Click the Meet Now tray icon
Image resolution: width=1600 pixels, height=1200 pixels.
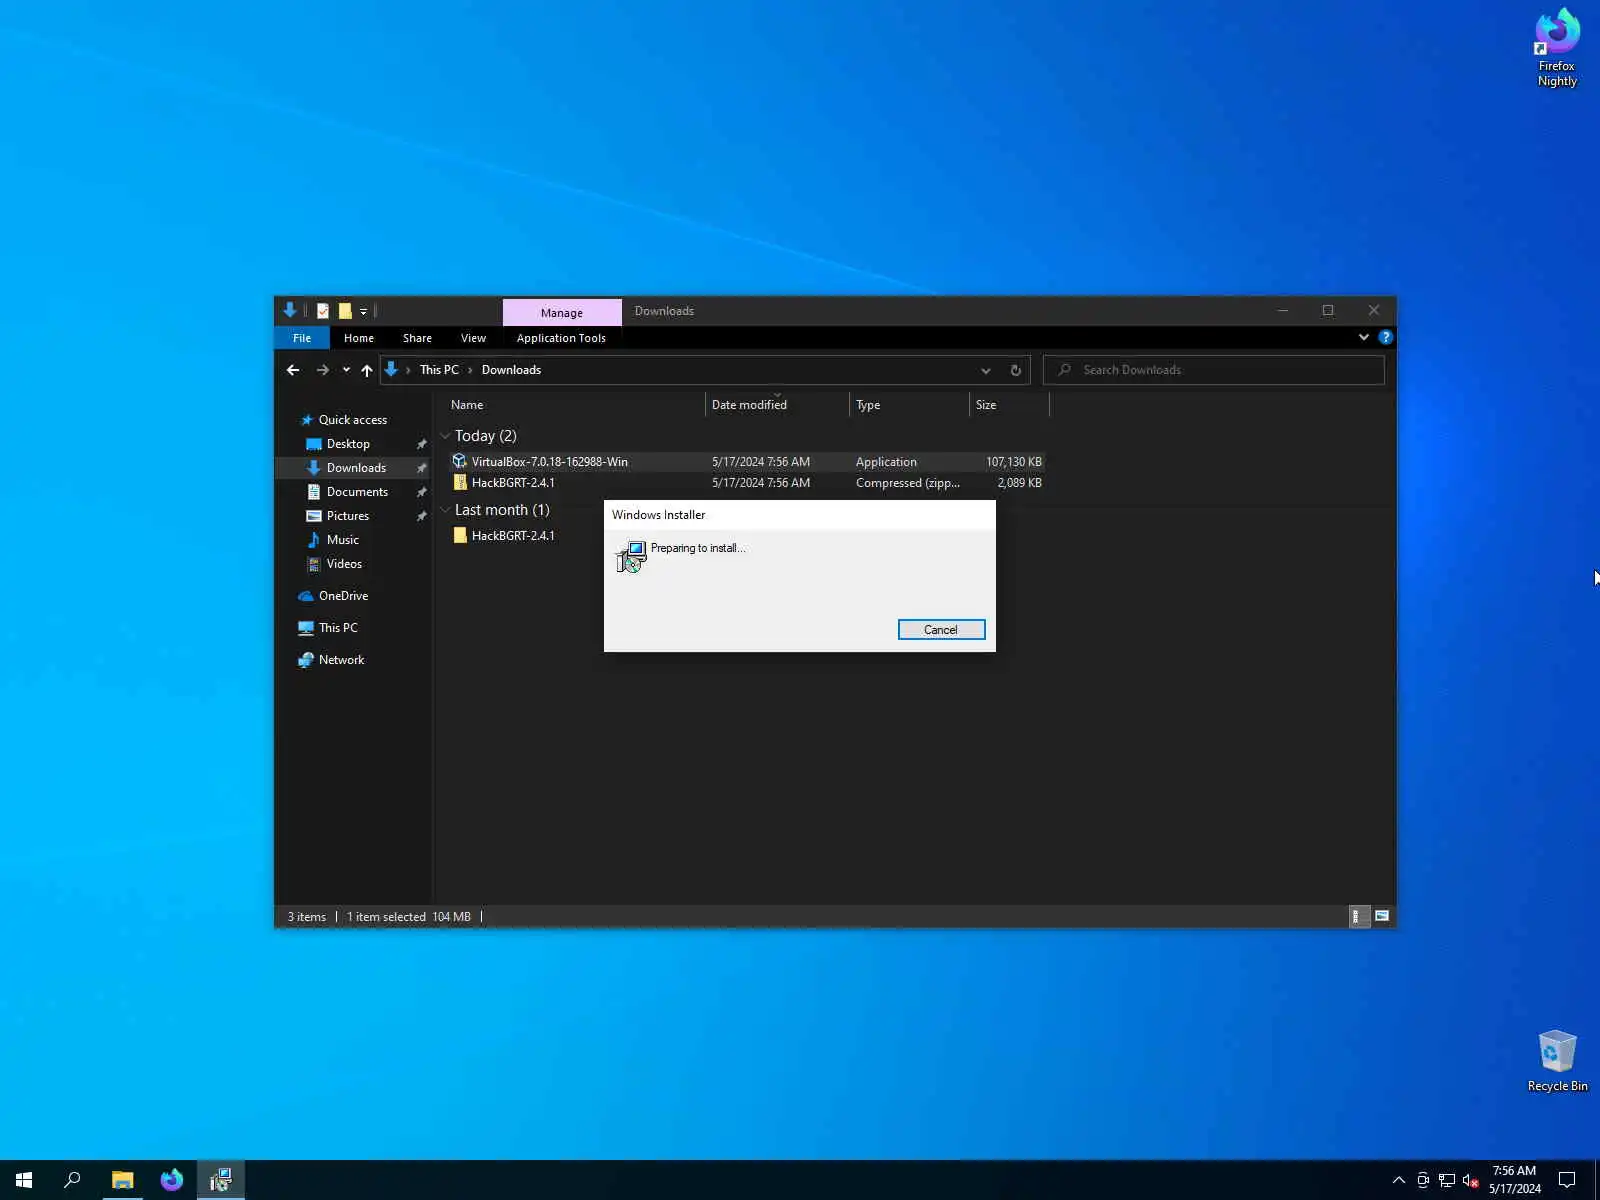pyautogui.click(x=1423, y=1180)
